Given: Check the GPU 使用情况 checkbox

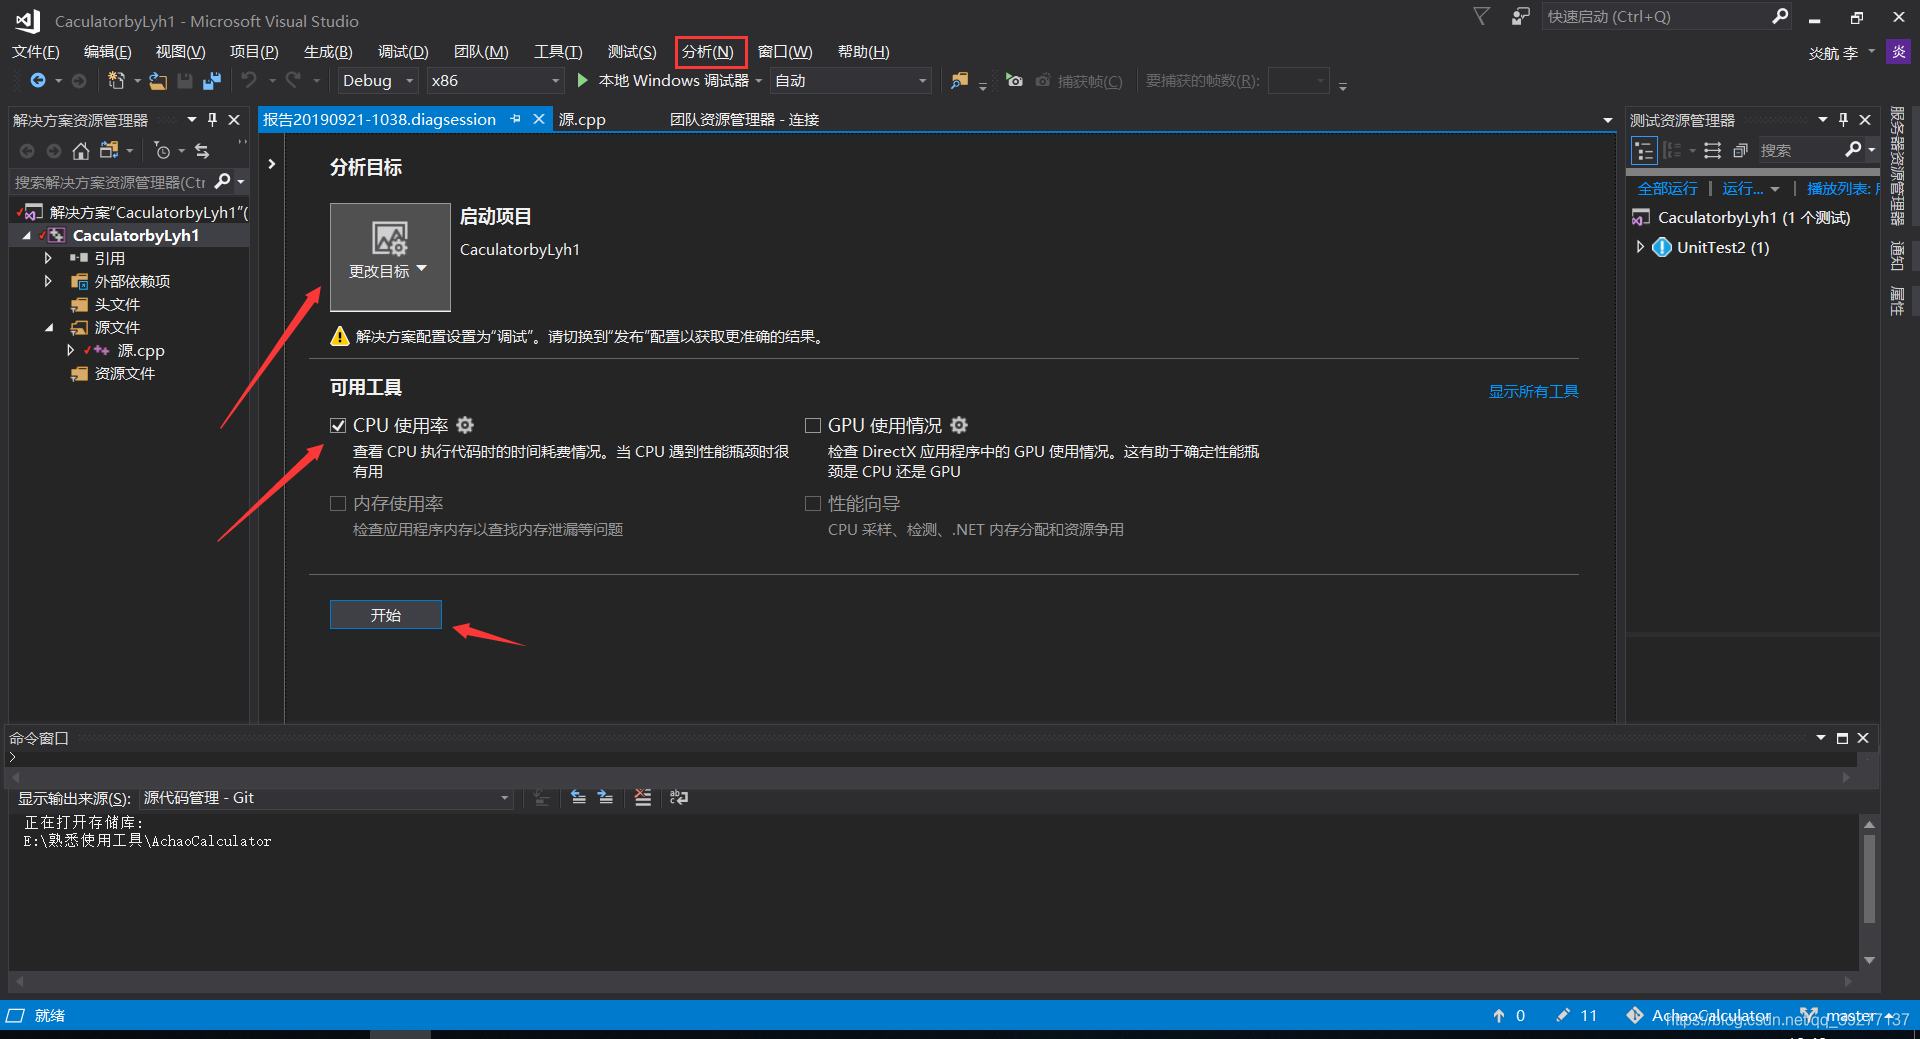Looking at the screenshot, I should (x=813, y=425).
